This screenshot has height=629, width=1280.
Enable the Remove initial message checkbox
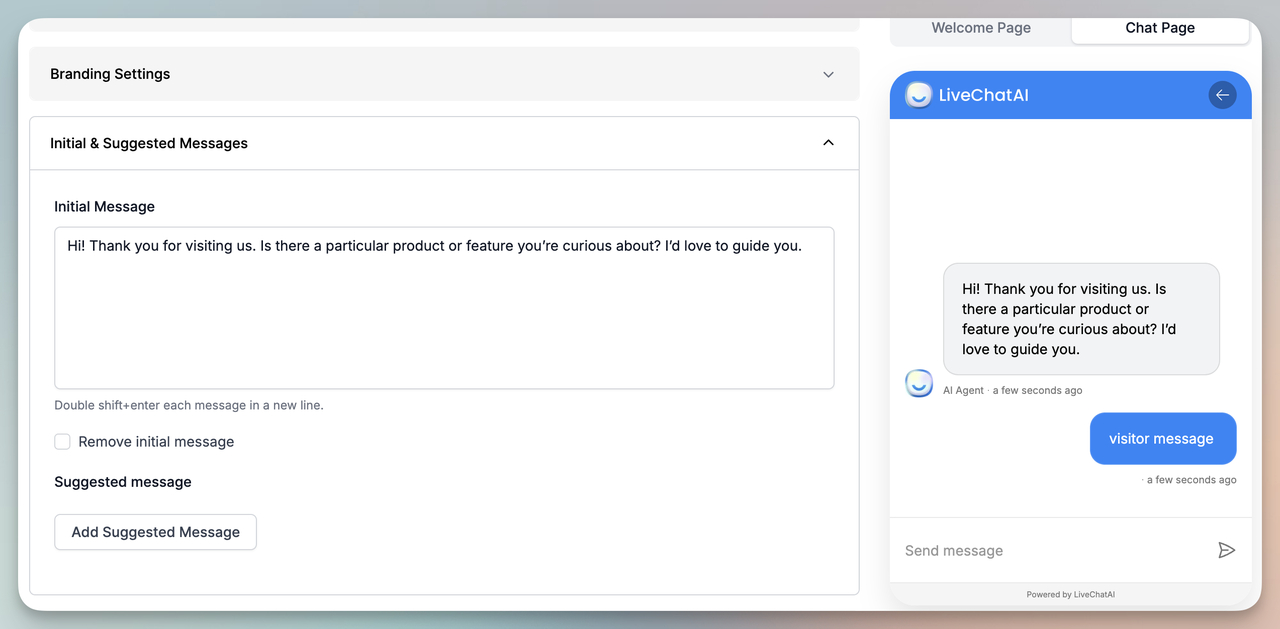point(62,441)
